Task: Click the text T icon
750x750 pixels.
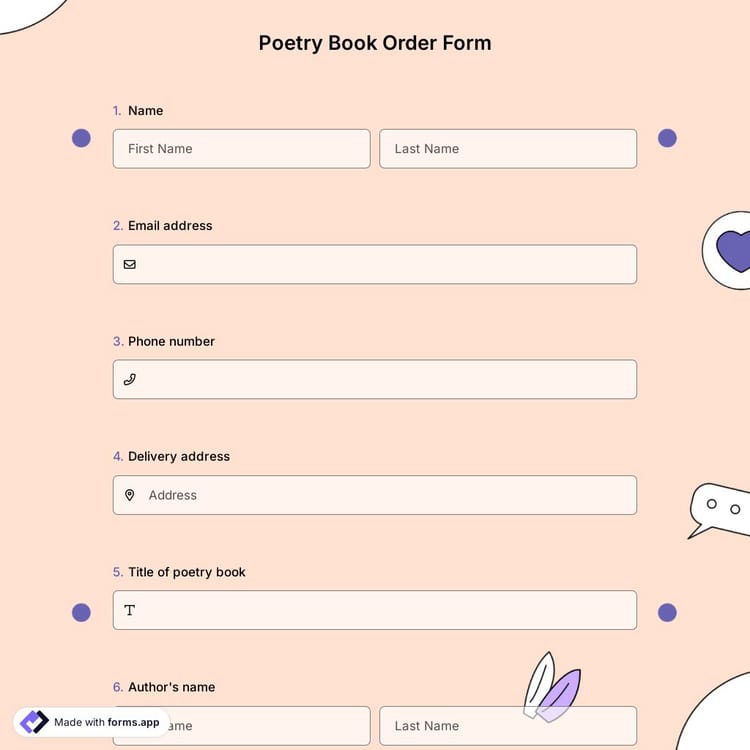Action: click(130, 610)
